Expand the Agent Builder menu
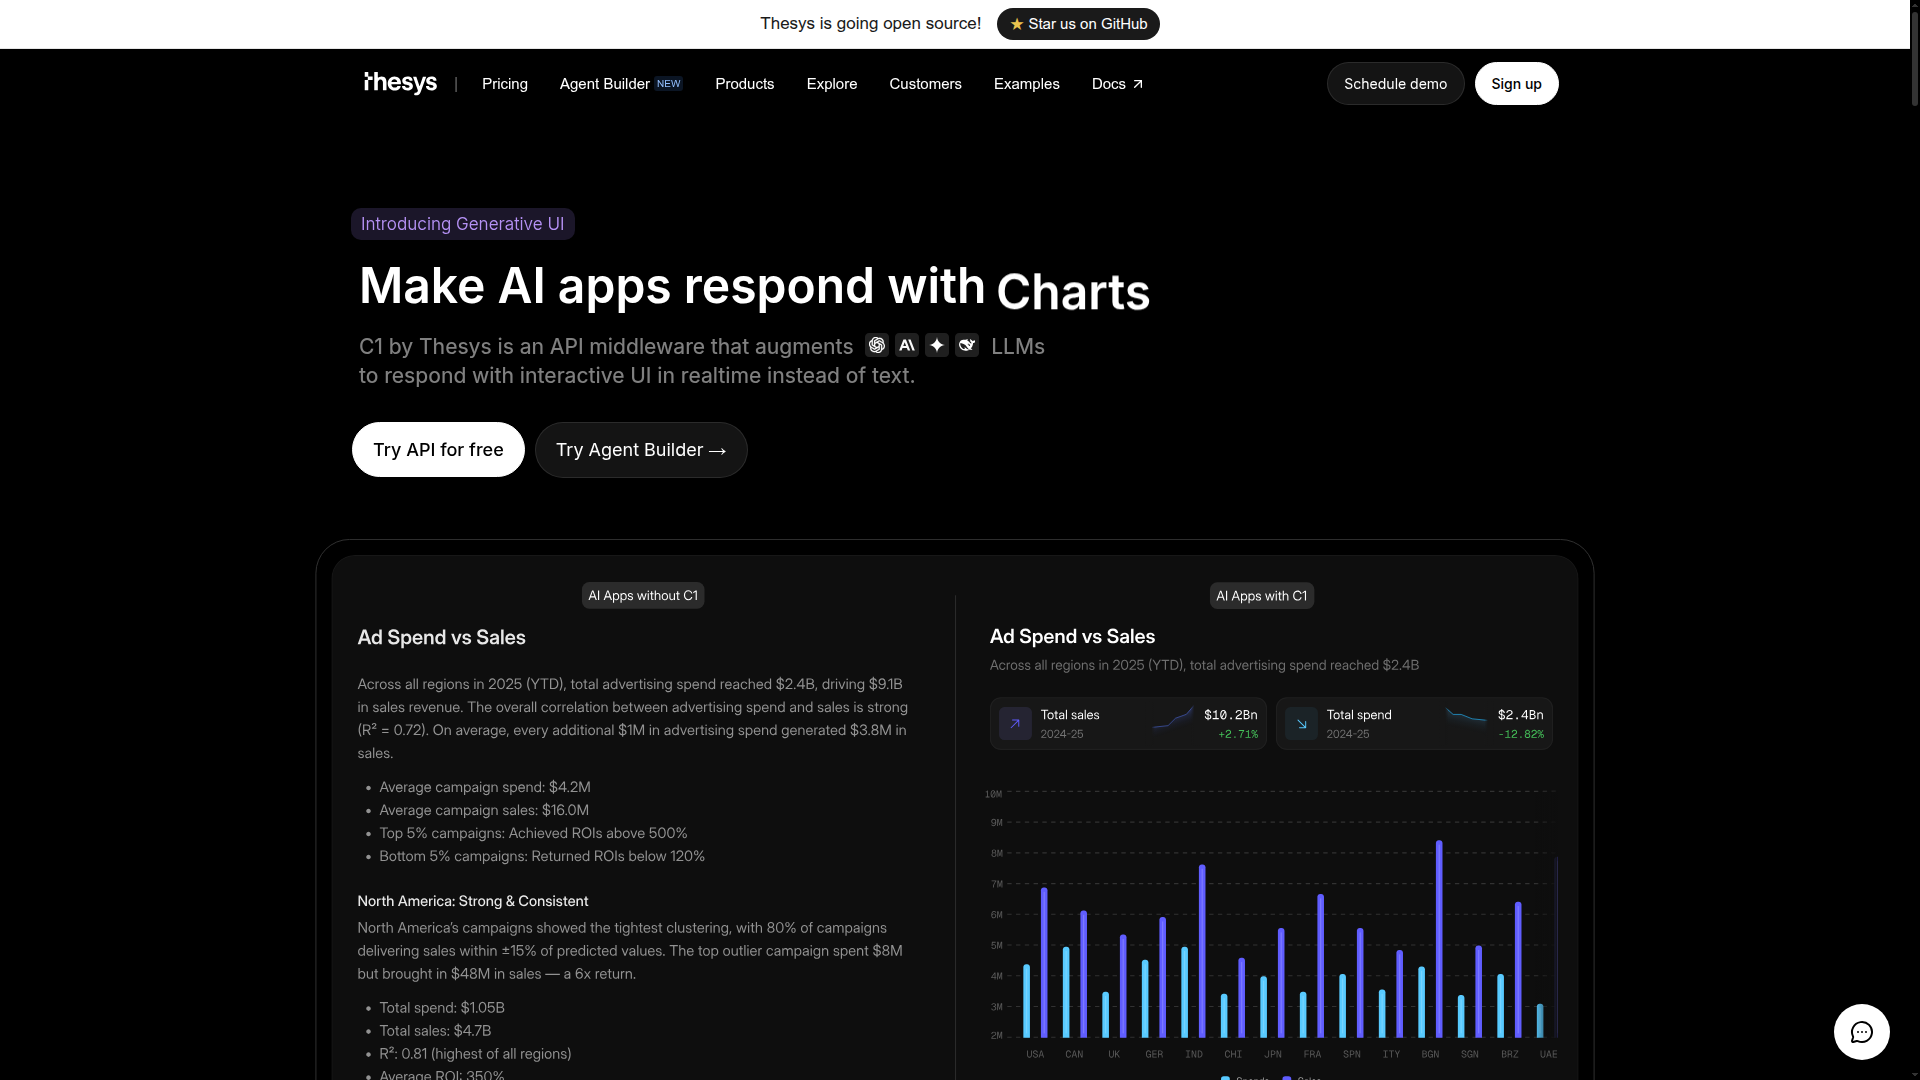The height and width of the screenshot is (1080, 1920). pos(603,84)
